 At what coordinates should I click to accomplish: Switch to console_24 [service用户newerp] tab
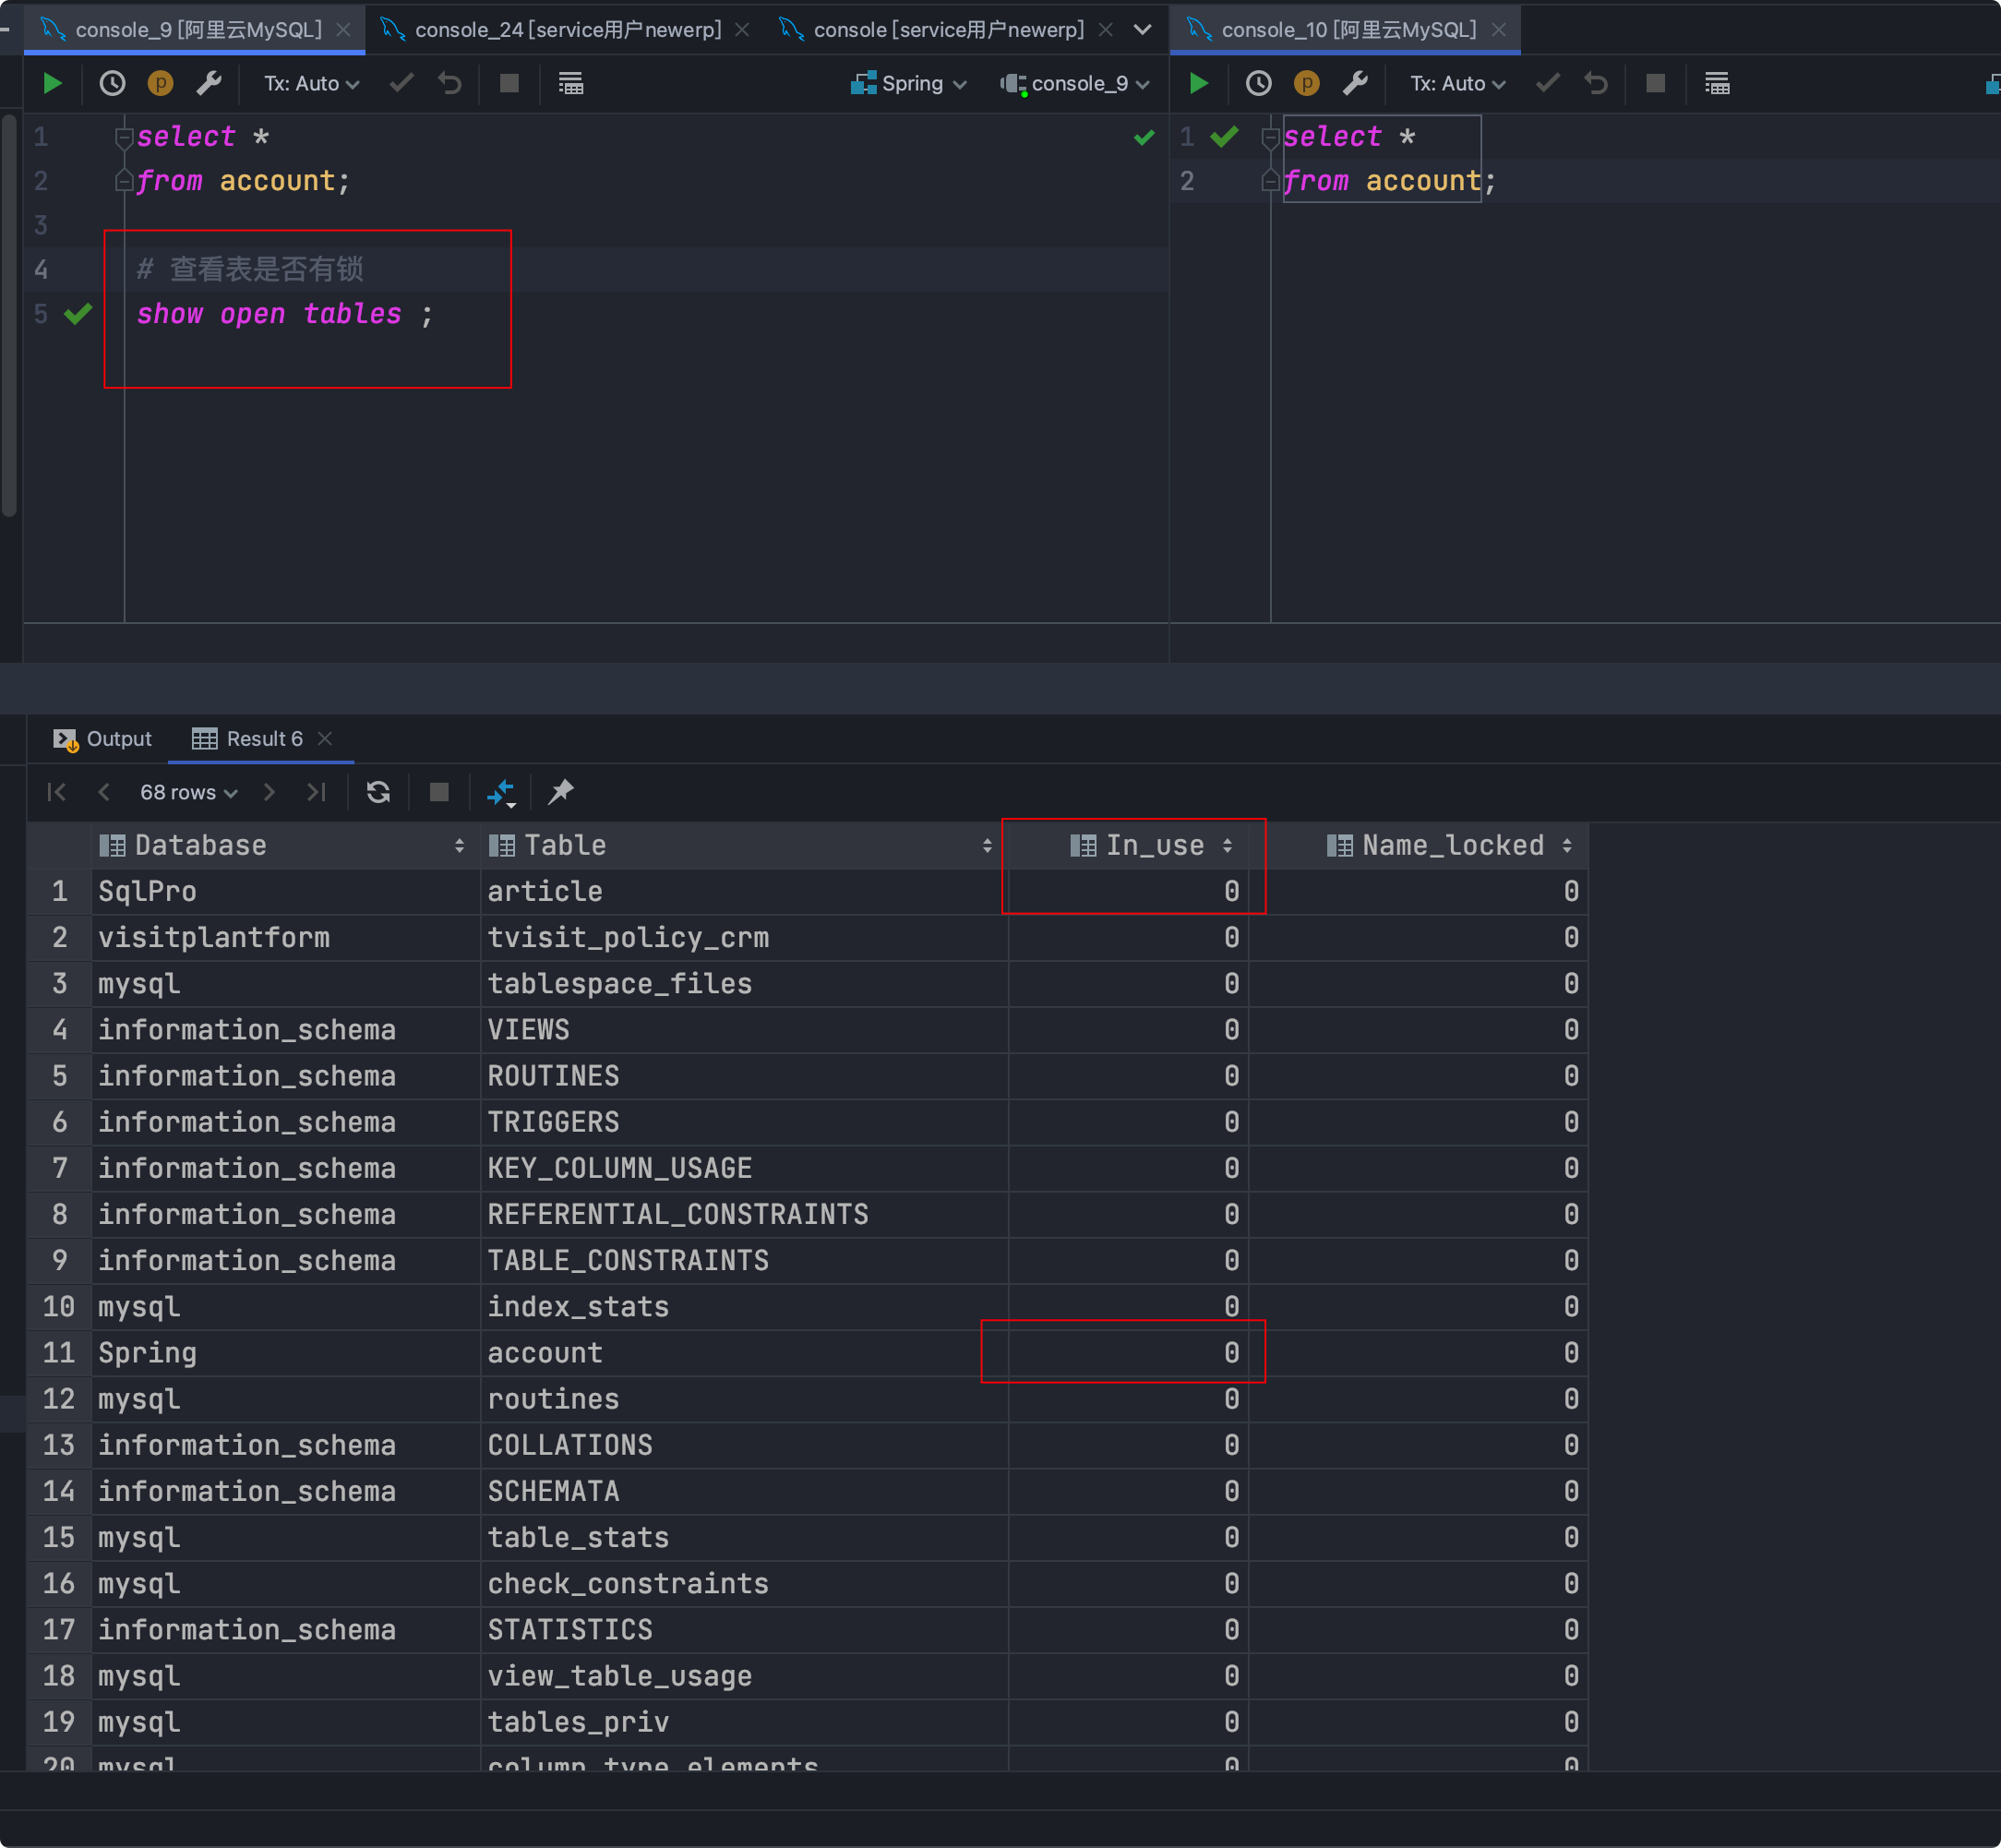[x=567, y=30]
